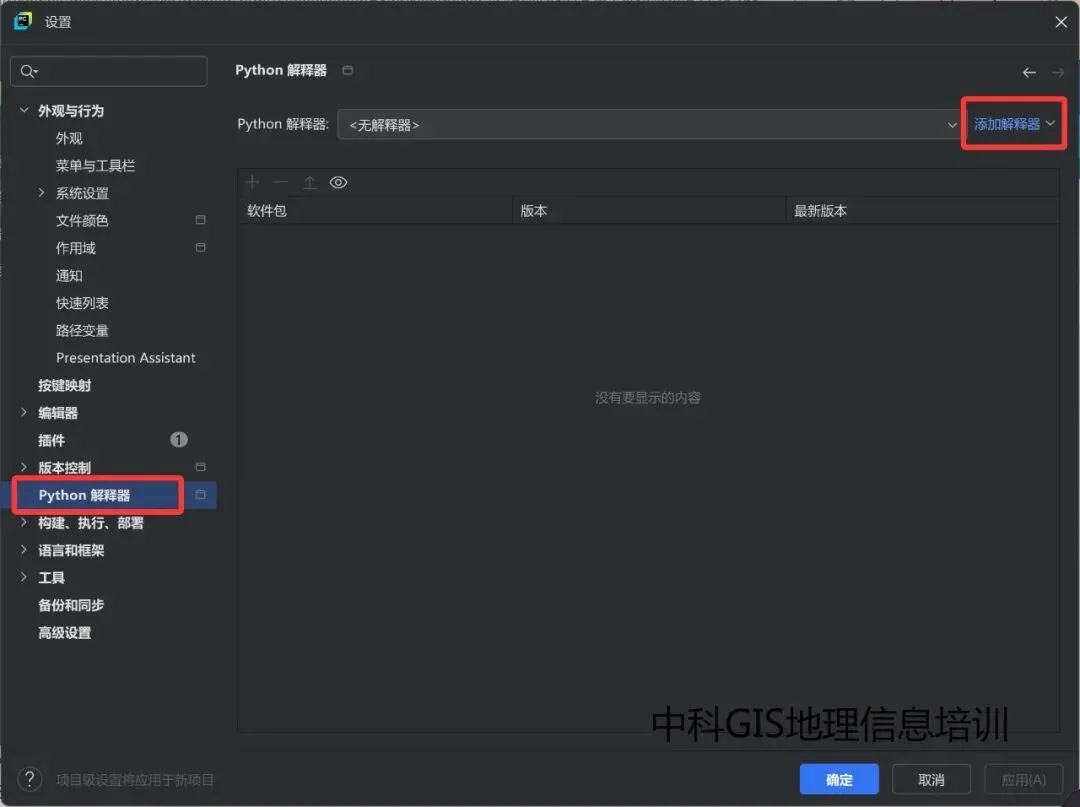Expand the 系统设置 node
The height and width of the screenshot is (807, 1080).
[x=41, y=193]
